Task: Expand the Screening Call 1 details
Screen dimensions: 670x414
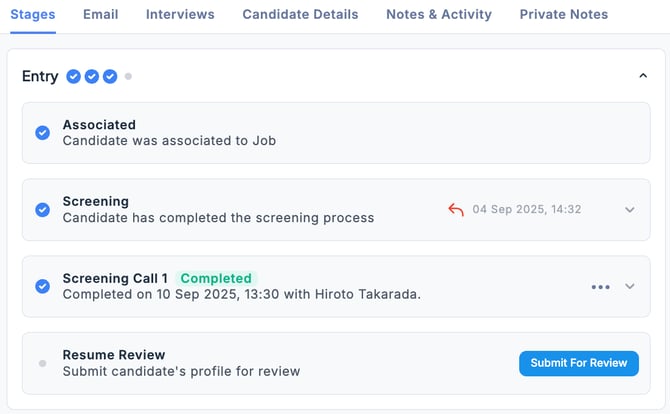Action: (630, 286)
